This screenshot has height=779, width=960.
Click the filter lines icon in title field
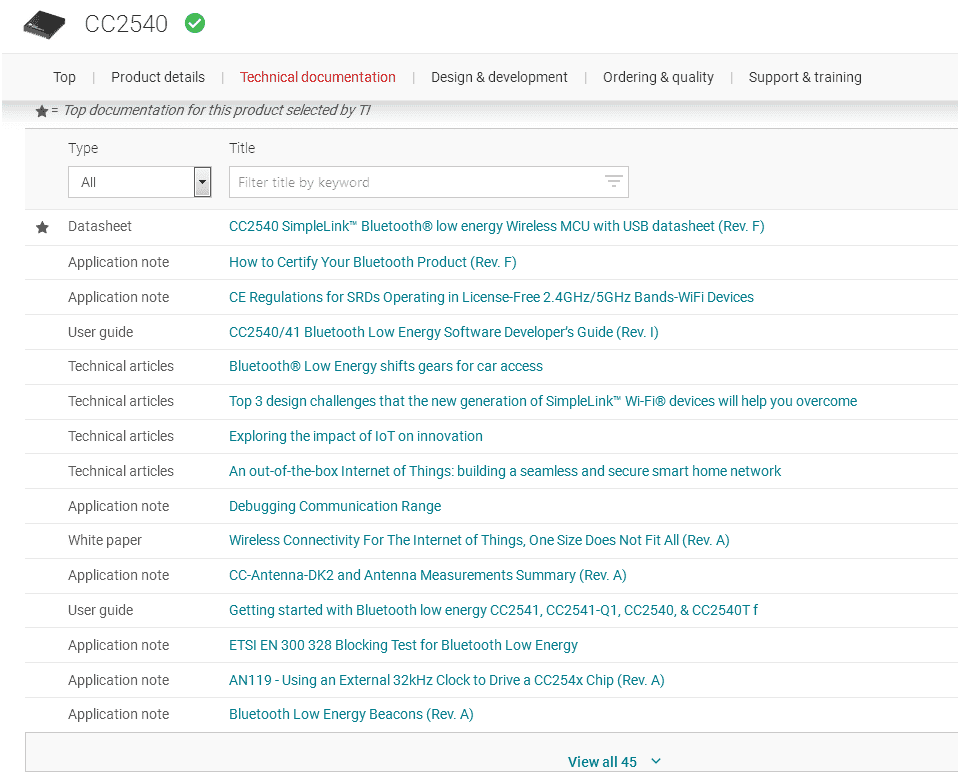pos(613,182)
